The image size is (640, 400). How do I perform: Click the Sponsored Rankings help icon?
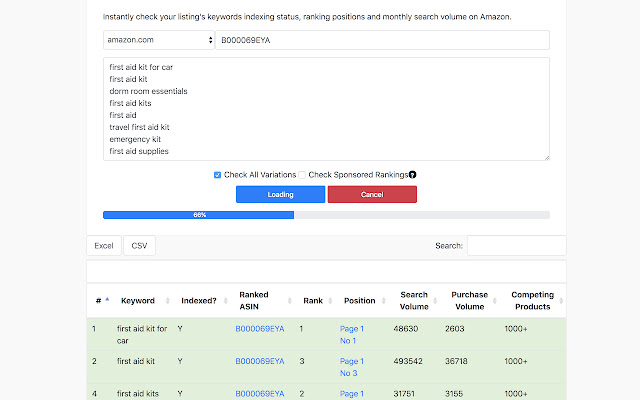(x=412, y=175)
